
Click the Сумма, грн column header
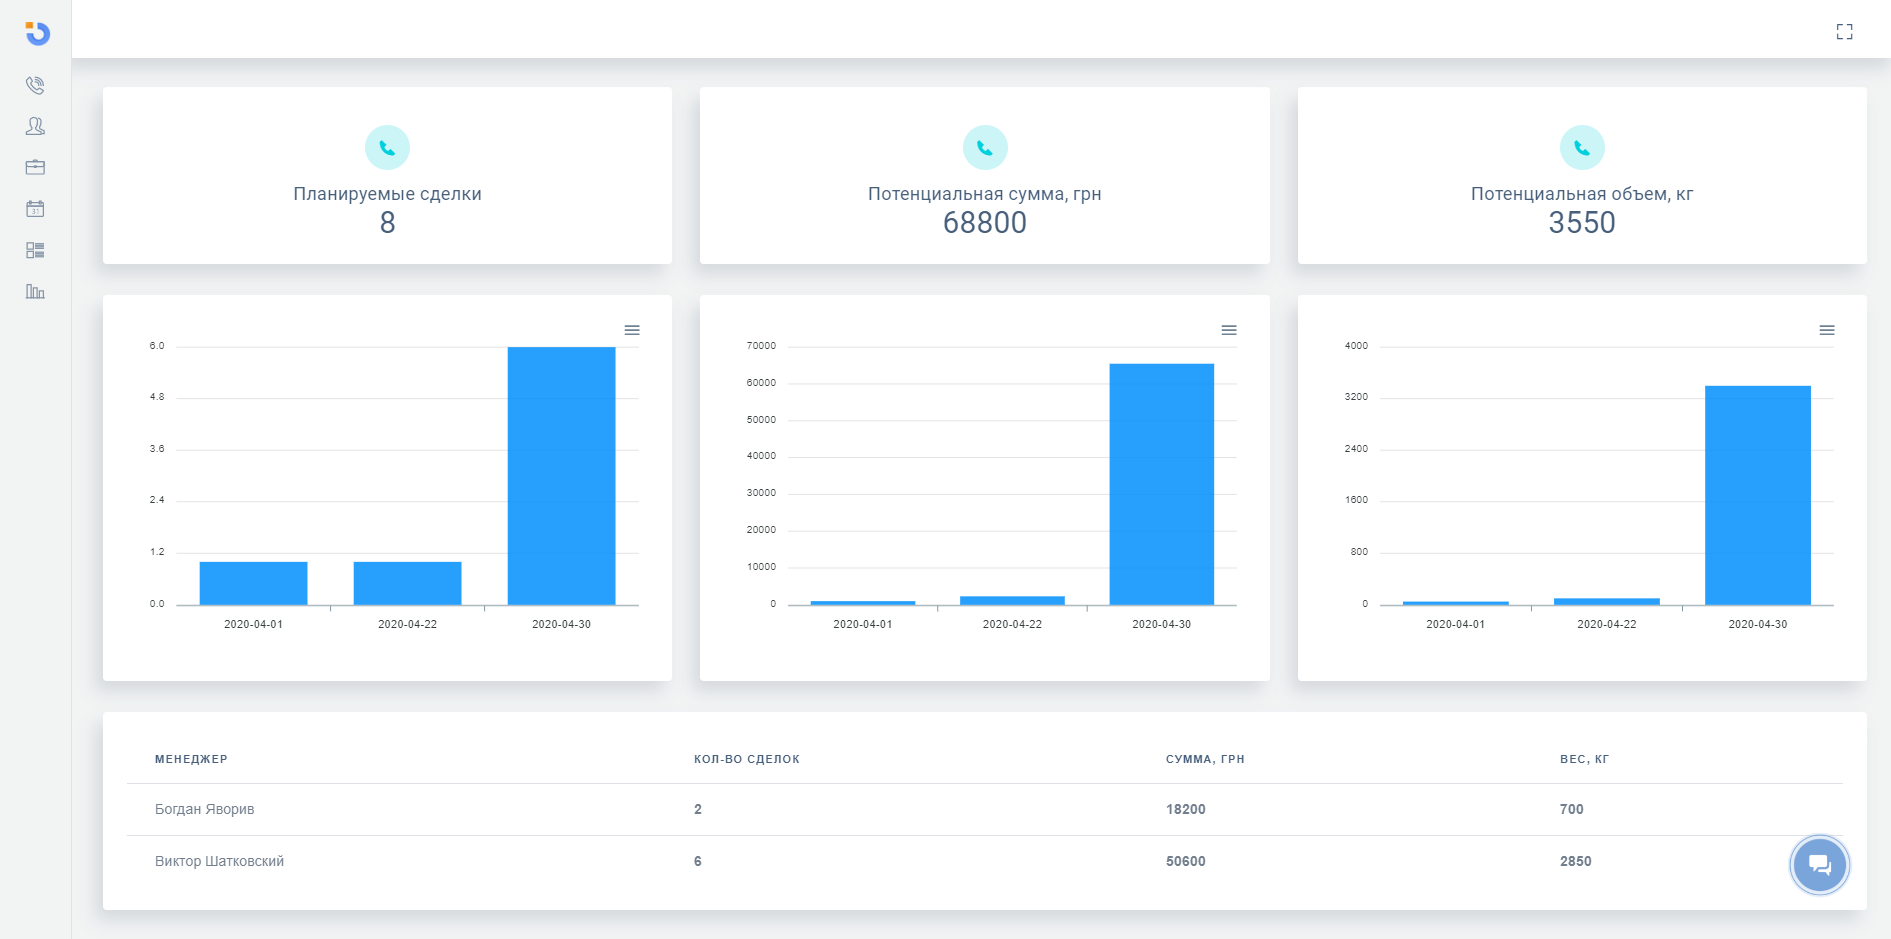(x=1205, y=759)
